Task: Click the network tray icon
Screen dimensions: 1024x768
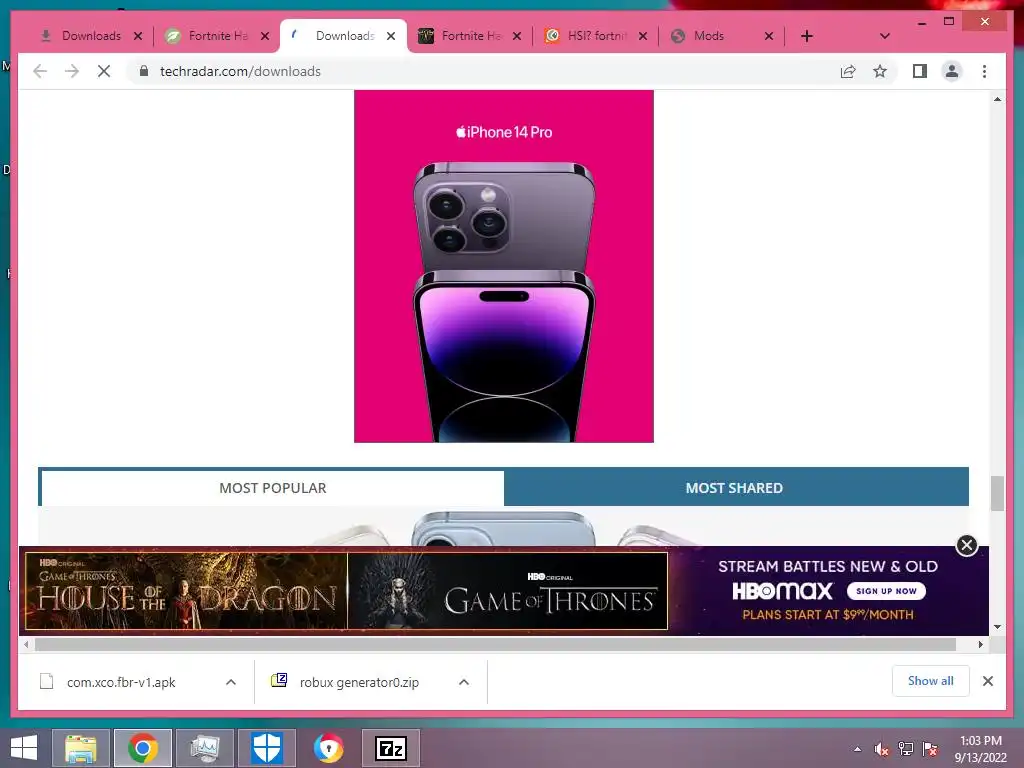Action: (x=906, y=749)
